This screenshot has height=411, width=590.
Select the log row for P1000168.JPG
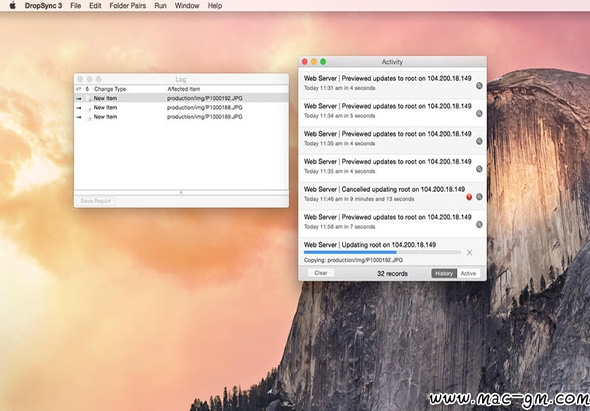tap(181, 108)
